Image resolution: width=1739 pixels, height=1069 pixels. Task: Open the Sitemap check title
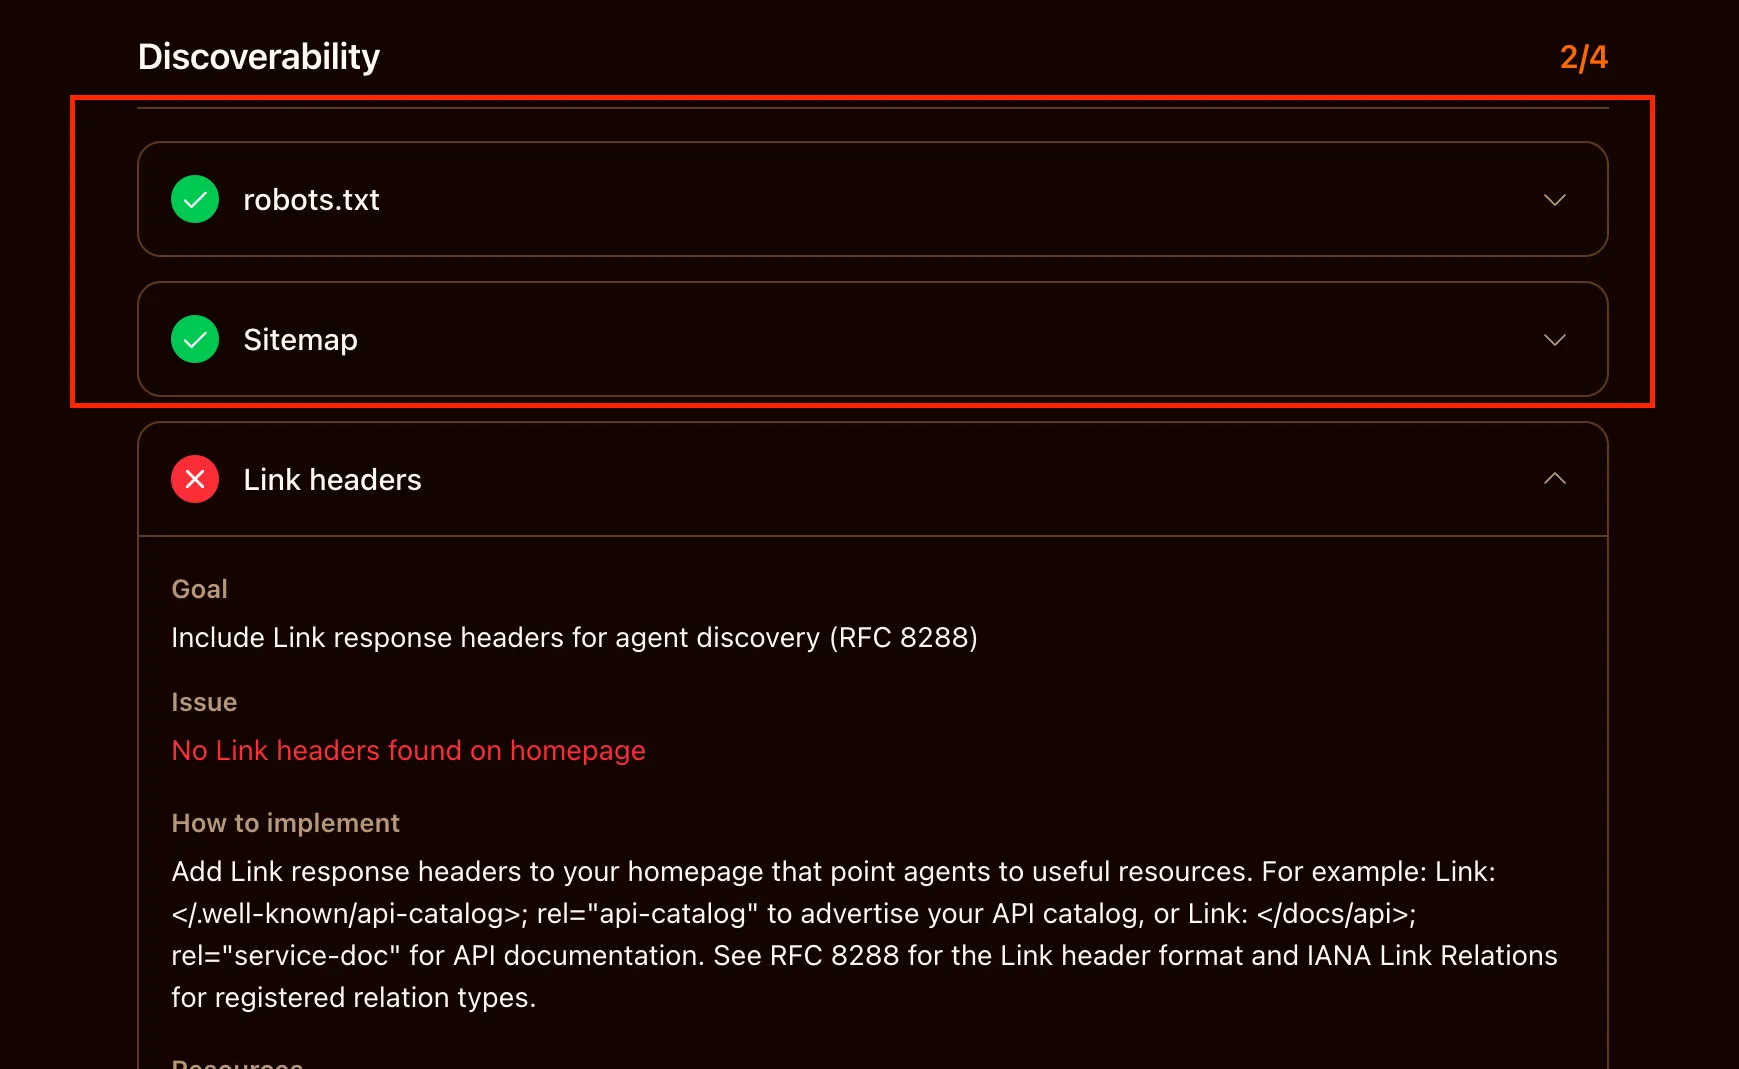(300, 340)
